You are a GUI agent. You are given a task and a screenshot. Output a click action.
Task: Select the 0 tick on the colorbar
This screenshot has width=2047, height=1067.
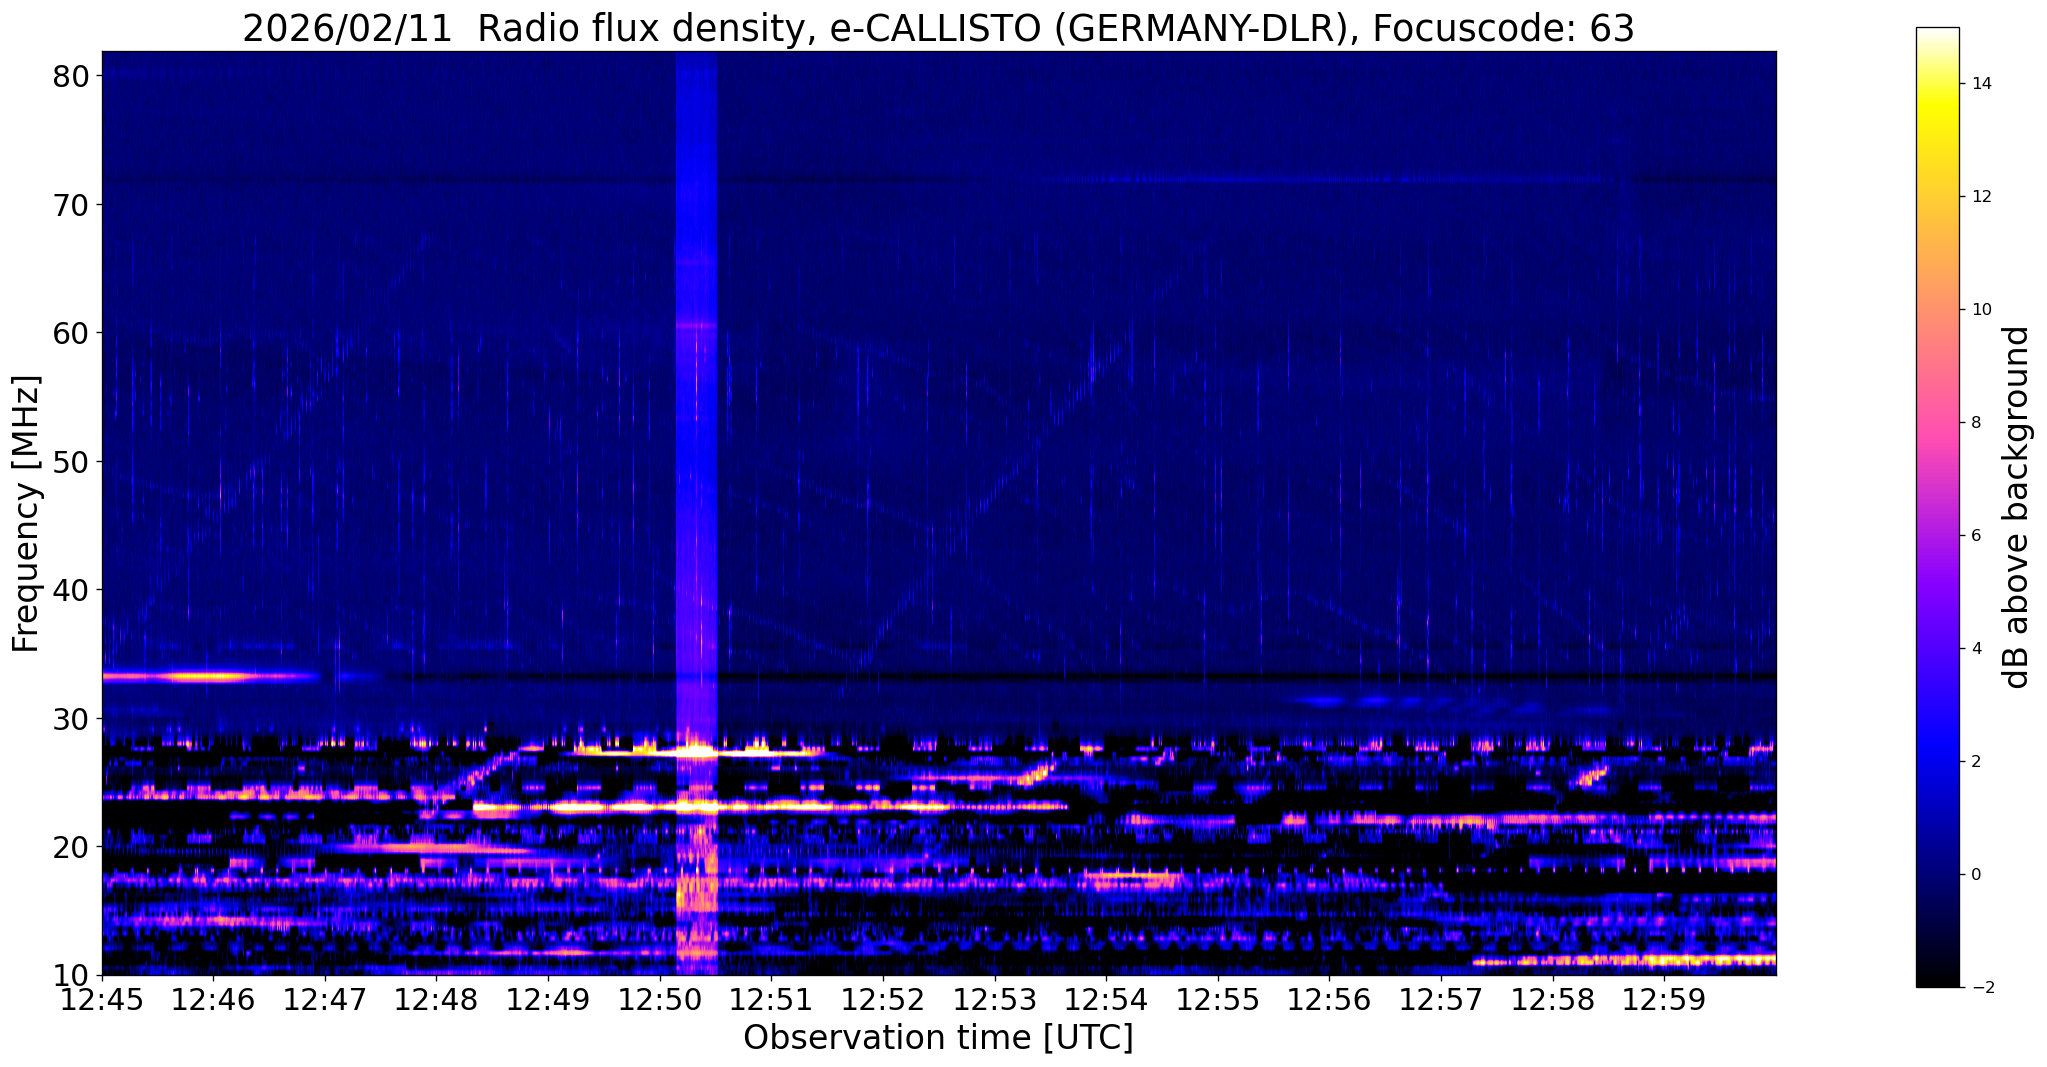(1976, 875)
